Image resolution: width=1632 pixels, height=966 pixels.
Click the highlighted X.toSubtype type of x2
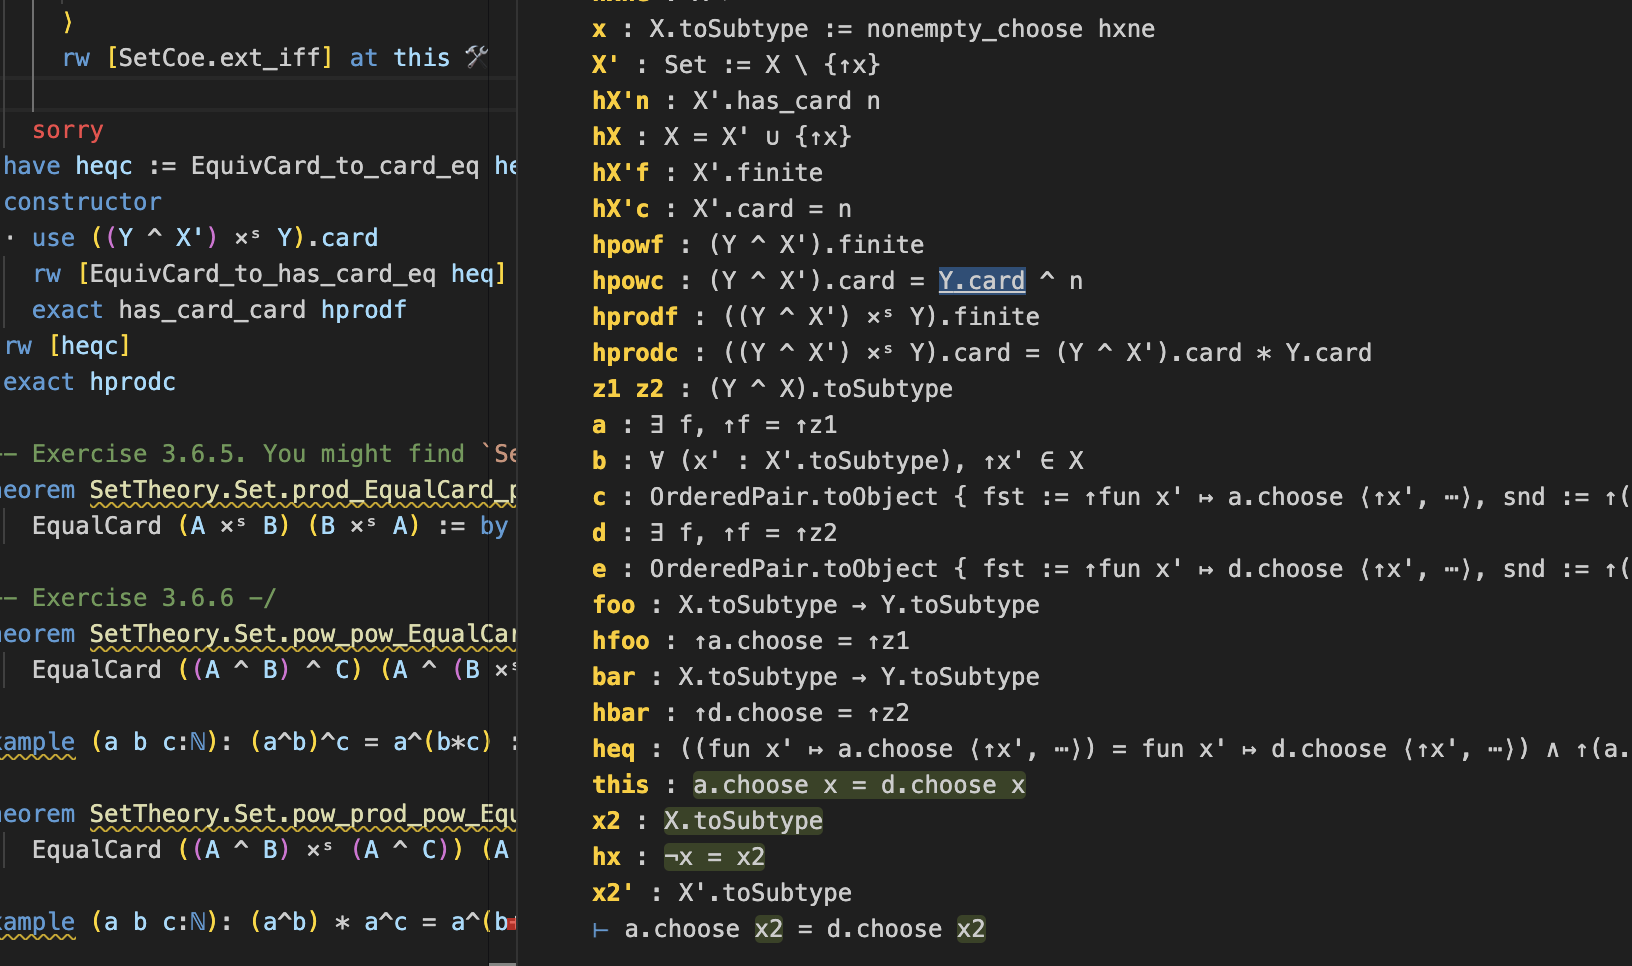tap(742, 821)
